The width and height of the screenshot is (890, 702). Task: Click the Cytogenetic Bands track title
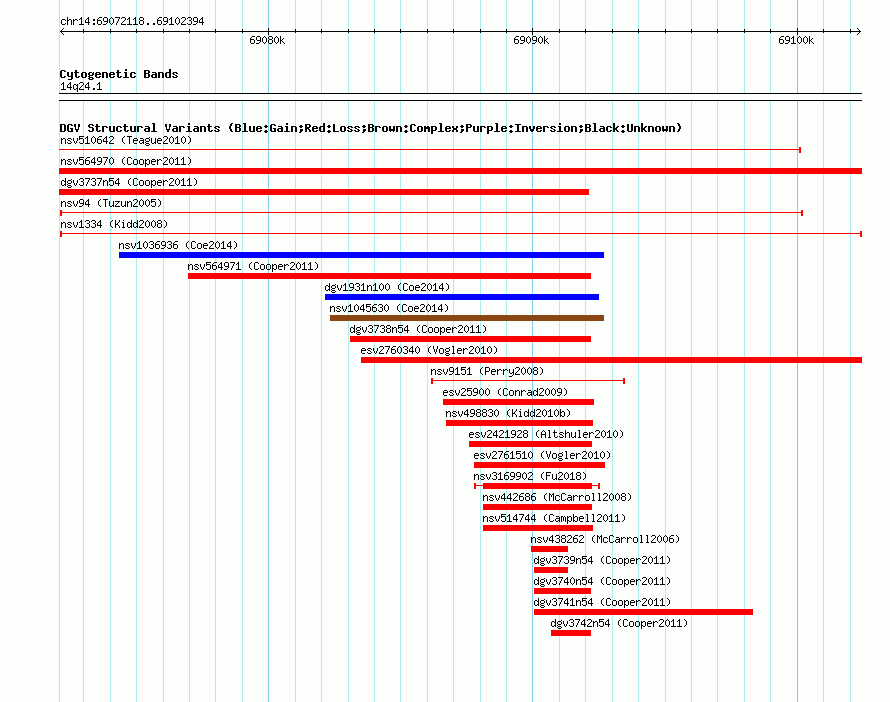(119, 74)
